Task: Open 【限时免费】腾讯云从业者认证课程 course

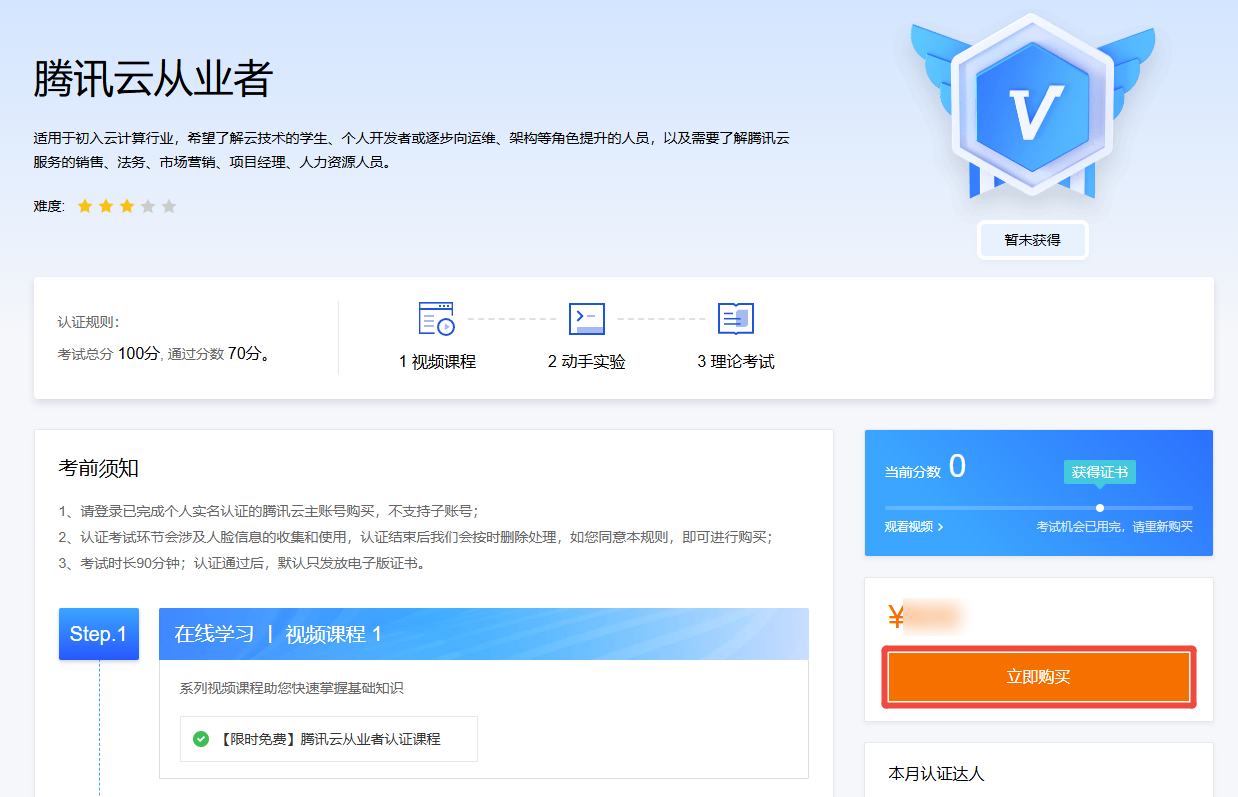Action: click(329, 739)
